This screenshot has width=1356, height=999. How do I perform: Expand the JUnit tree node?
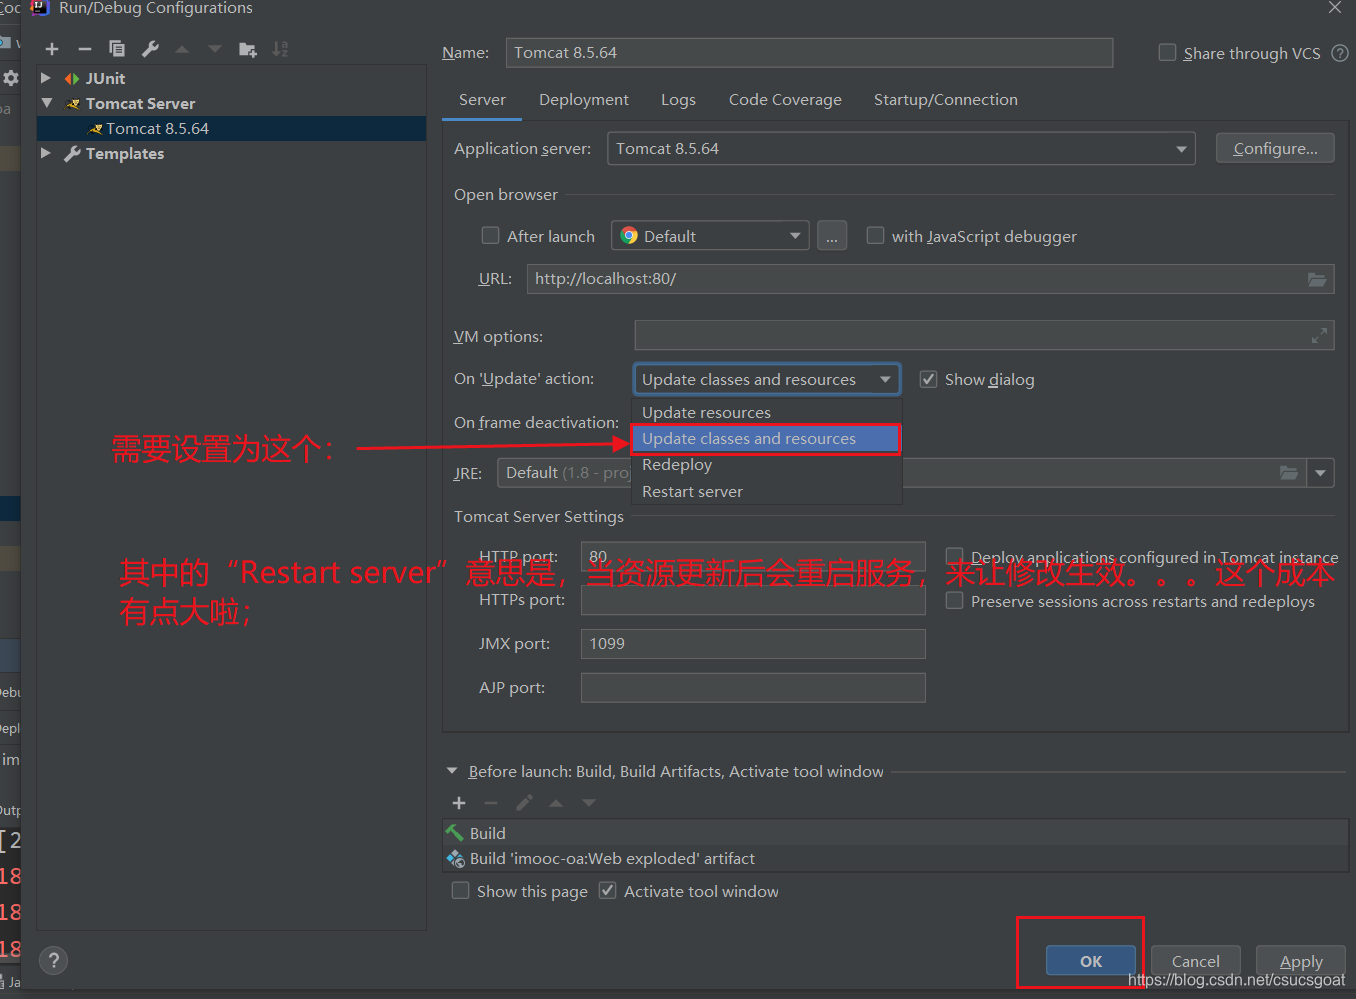pyautogui.click(x=46, y=78)
